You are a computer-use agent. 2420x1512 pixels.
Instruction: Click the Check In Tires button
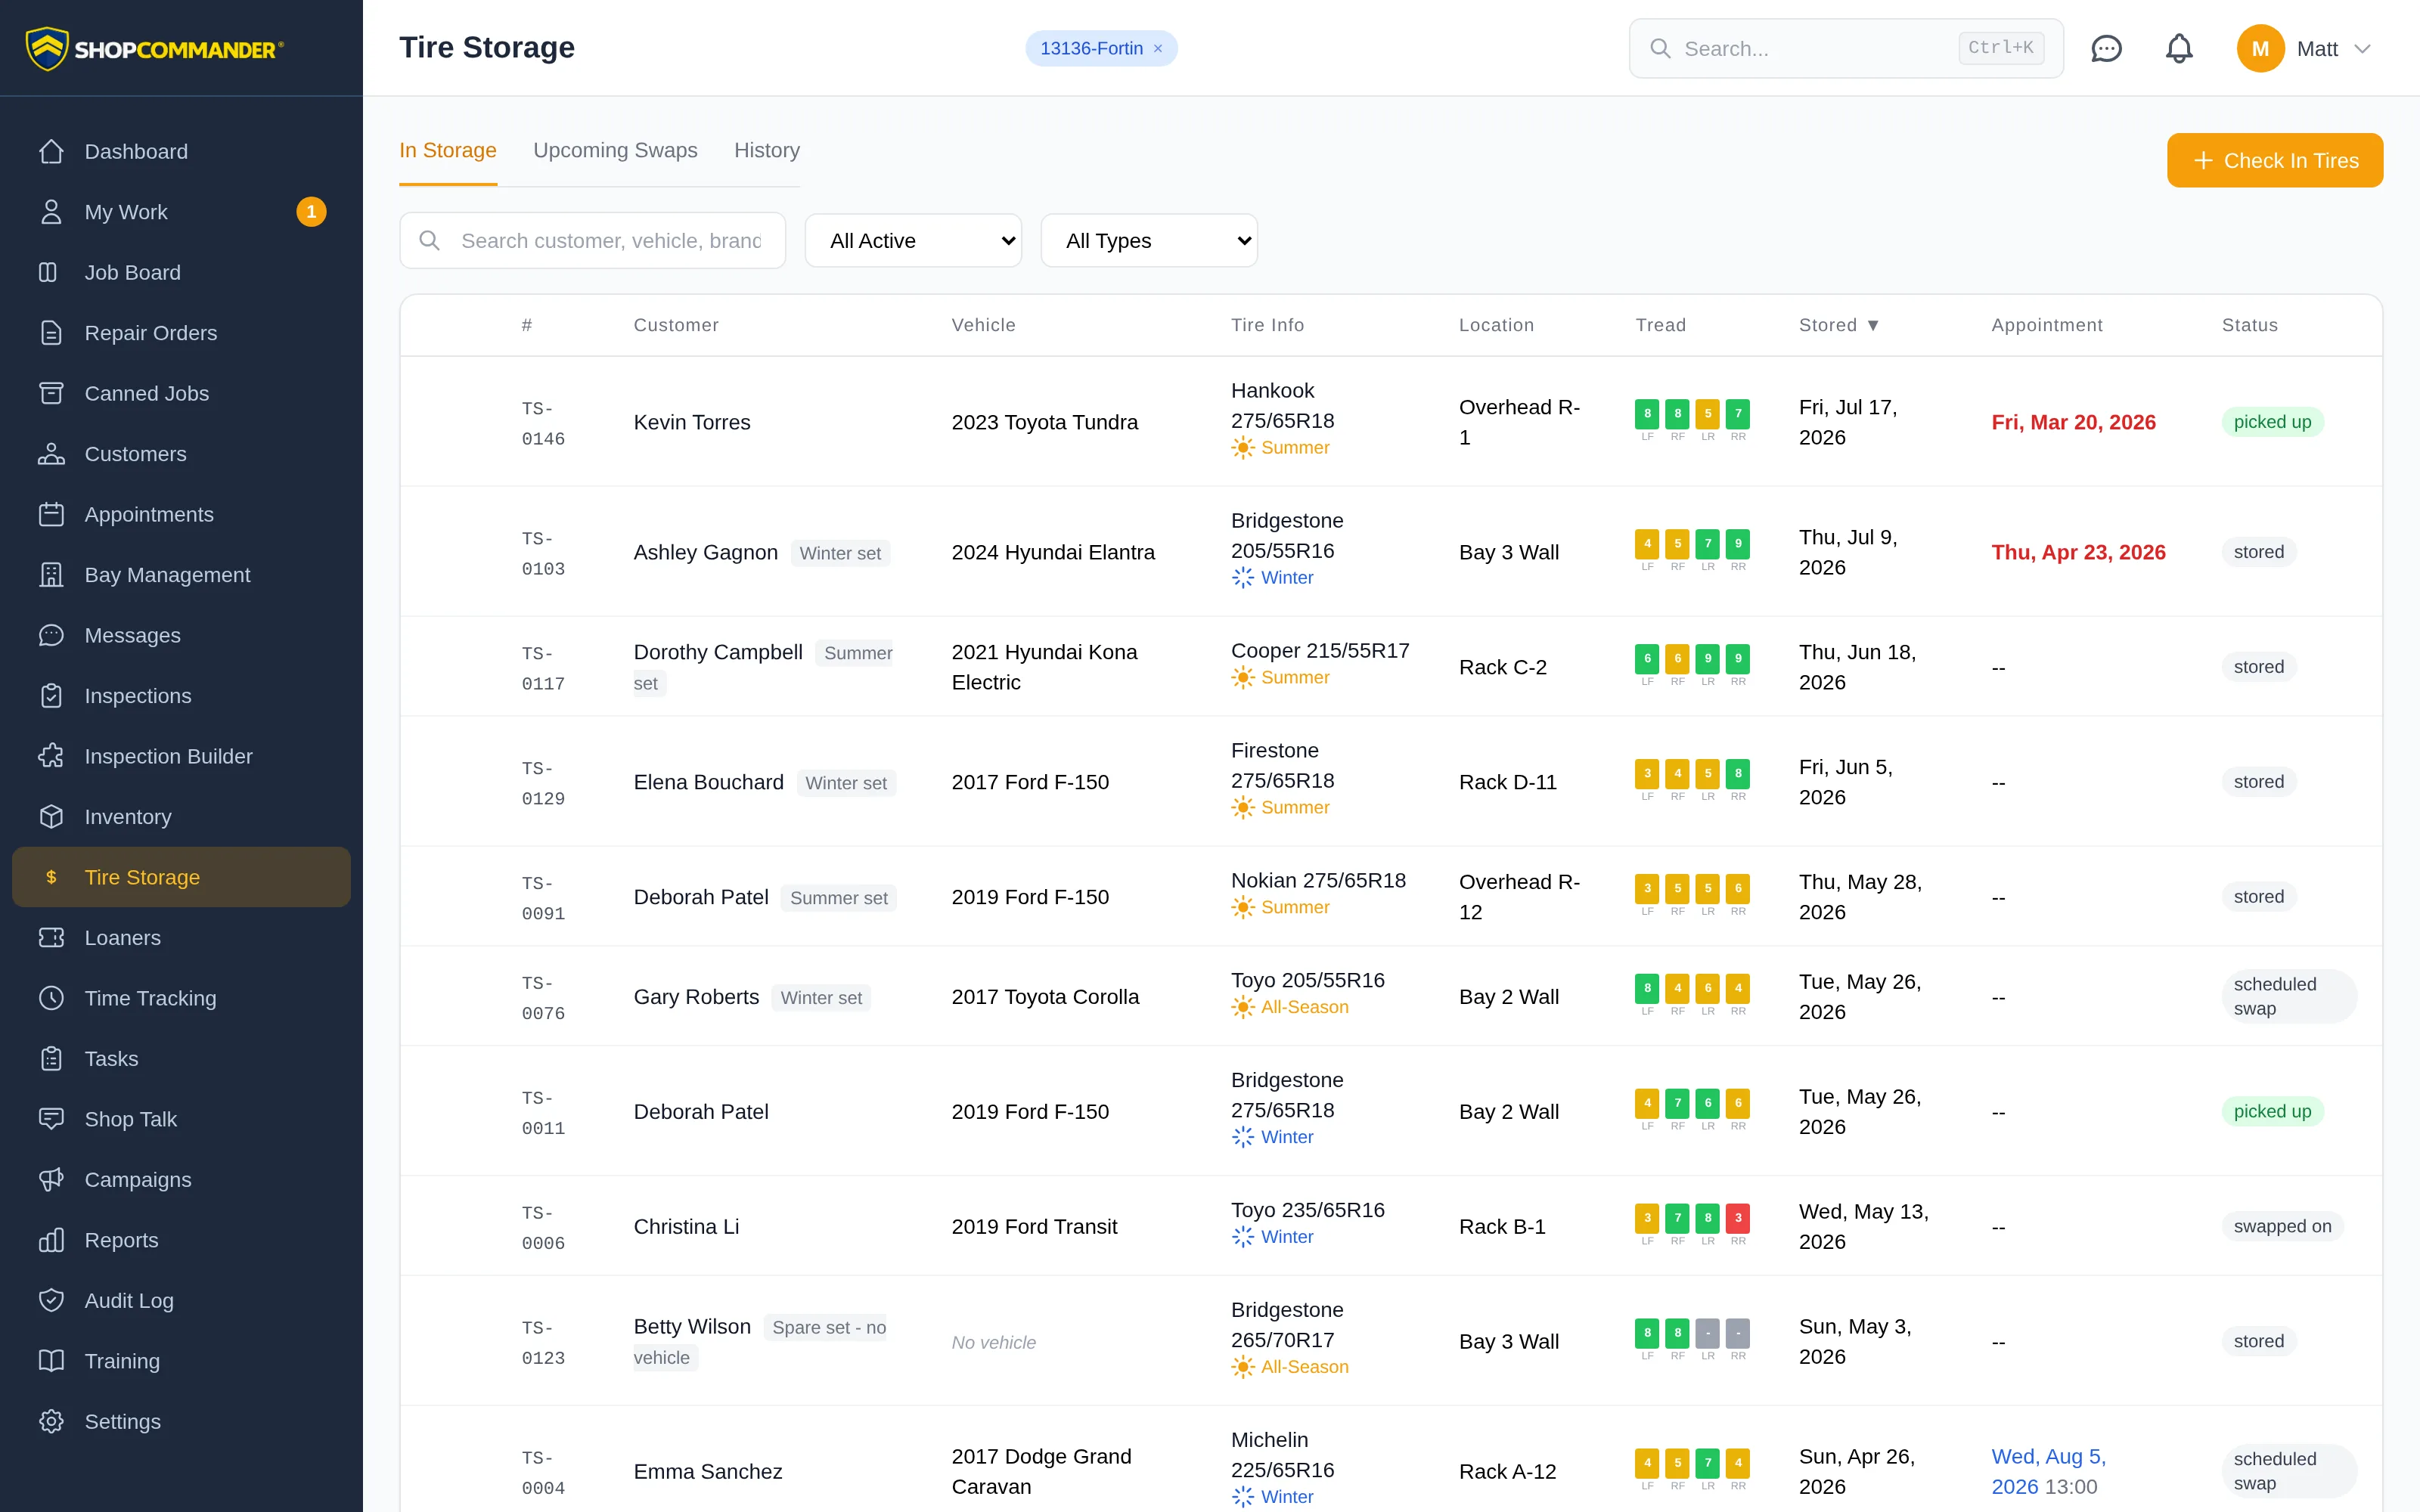coord(2275,160)
